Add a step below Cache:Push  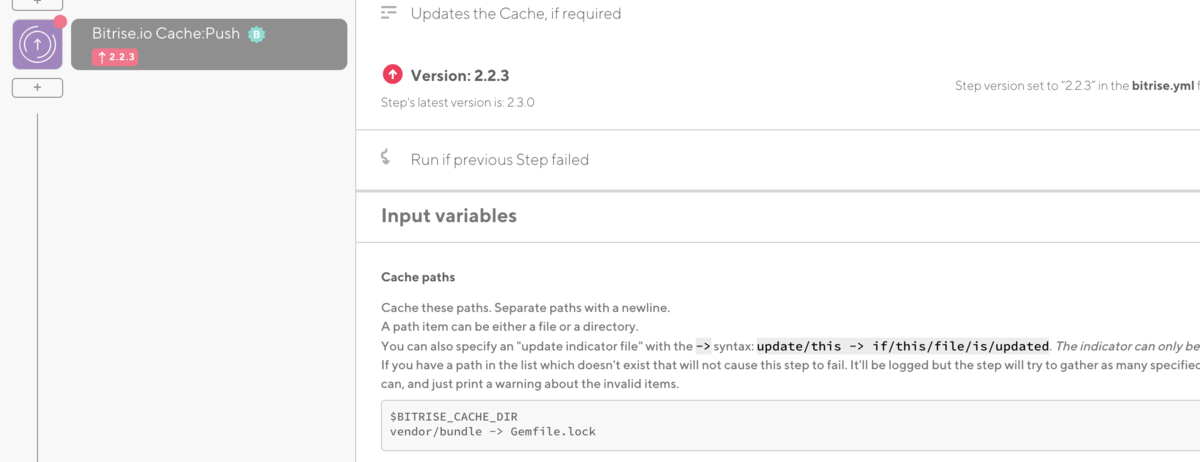pos(37,88)
